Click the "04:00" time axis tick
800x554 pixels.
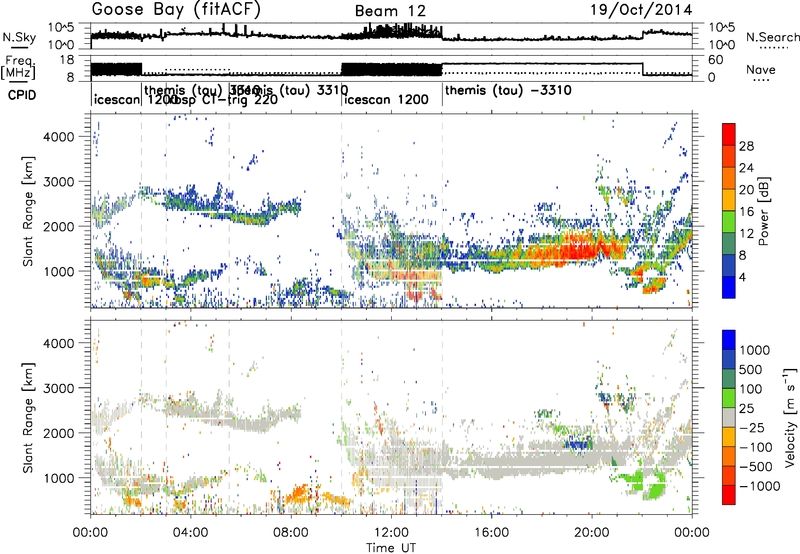(191, 533)
